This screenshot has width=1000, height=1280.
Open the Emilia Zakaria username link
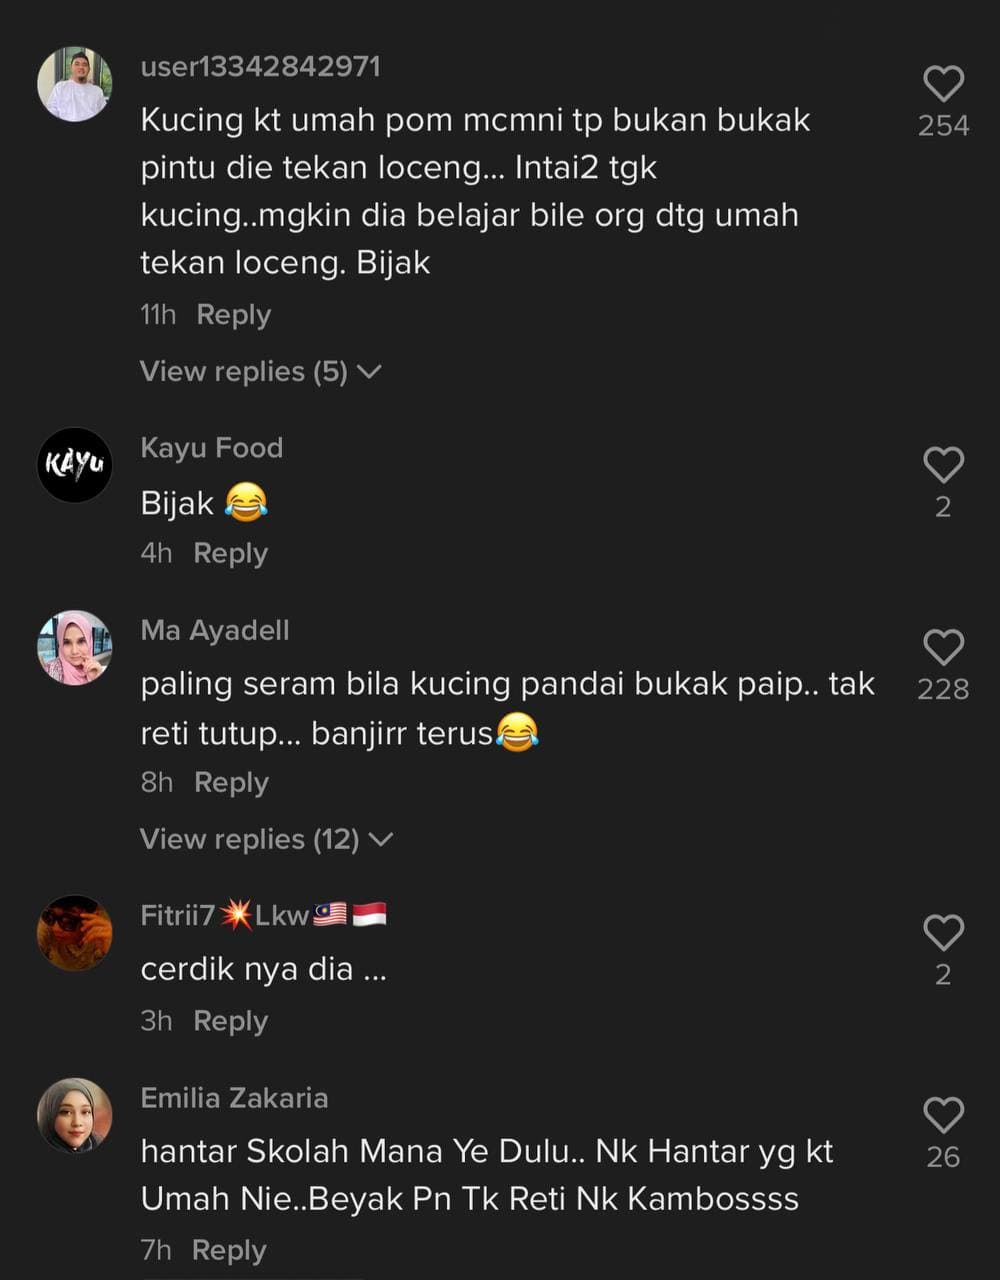click(235, 1098)
